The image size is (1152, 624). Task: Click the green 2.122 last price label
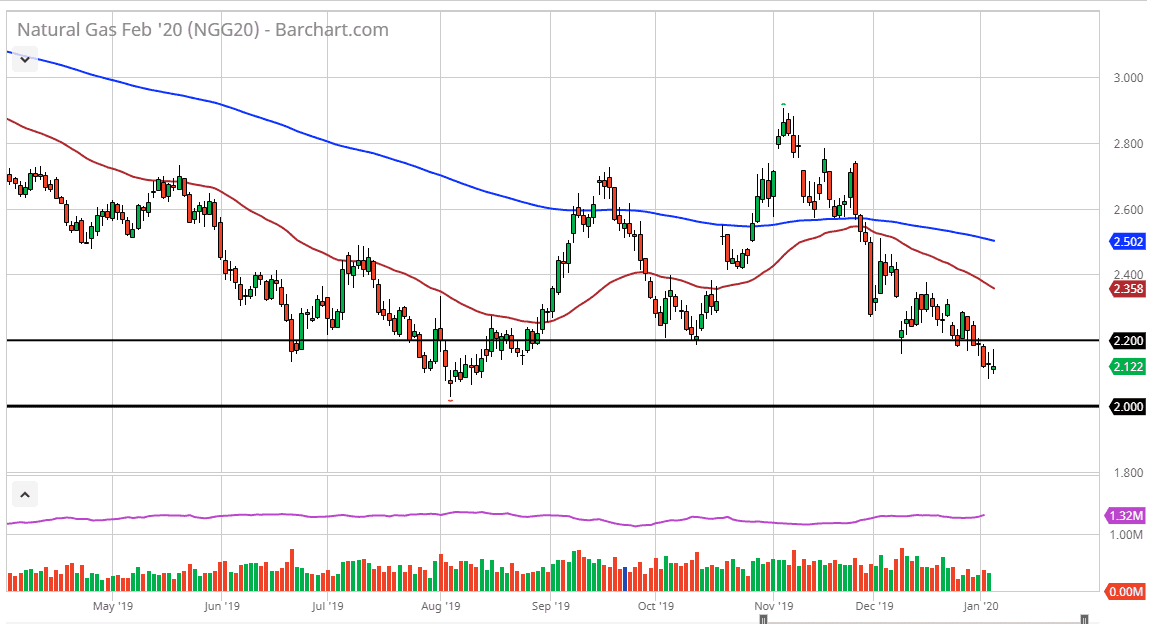coord(1128,367)
